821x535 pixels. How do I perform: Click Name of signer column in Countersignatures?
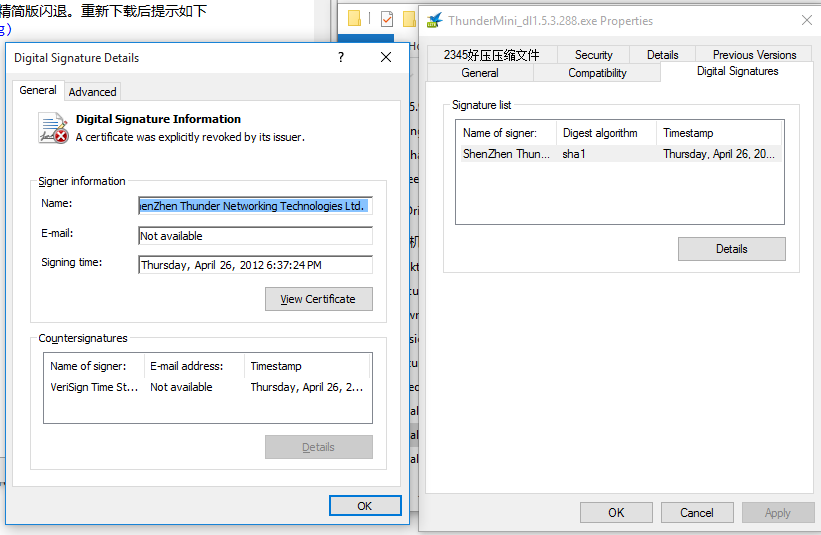tap(95, 366)
